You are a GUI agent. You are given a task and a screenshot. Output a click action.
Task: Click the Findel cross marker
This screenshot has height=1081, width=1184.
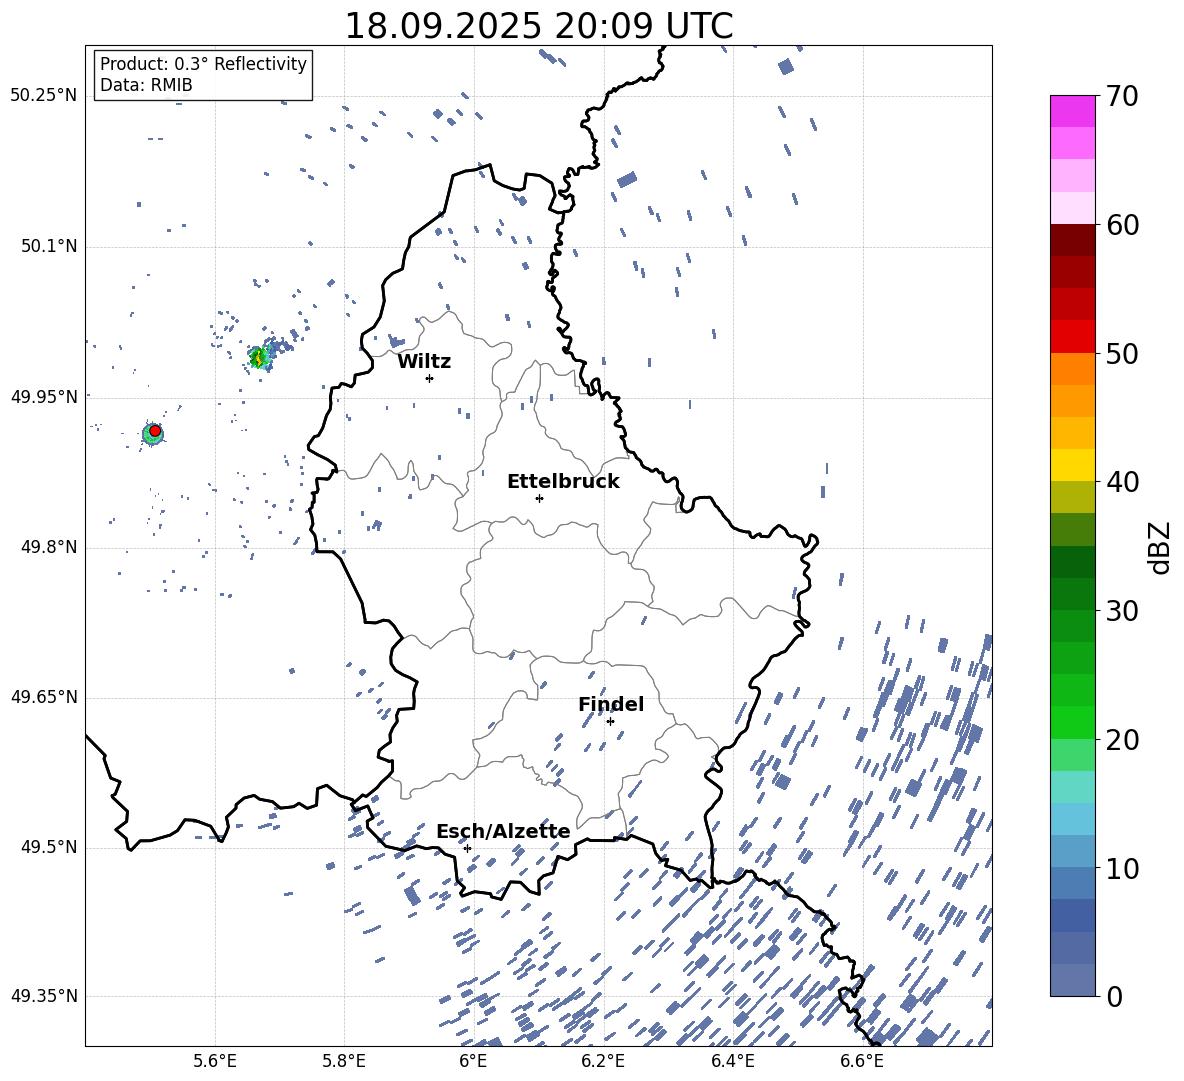click(x=610, y=722)
